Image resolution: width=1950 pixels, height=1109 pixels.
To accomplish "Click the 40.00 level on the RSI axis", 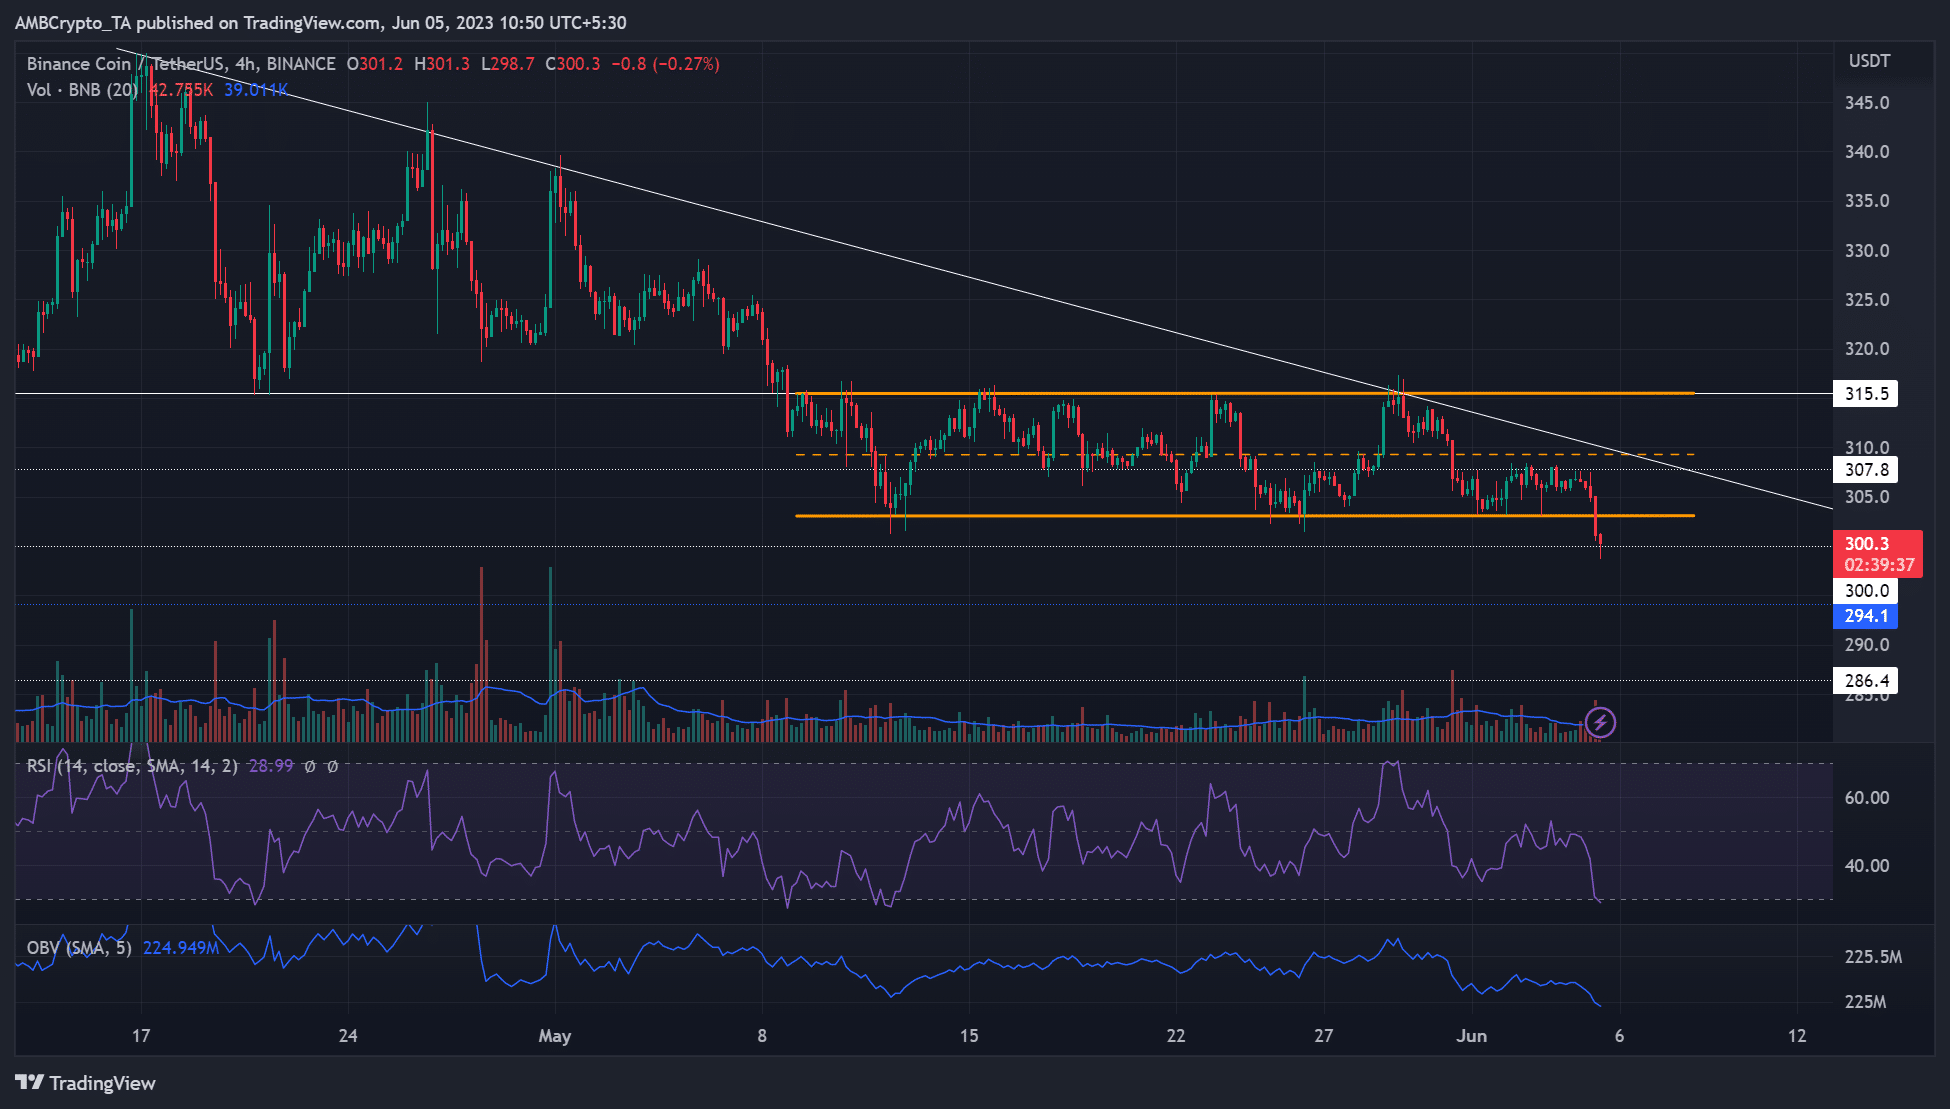I will pyautogui.click(x=1867, y=866).
